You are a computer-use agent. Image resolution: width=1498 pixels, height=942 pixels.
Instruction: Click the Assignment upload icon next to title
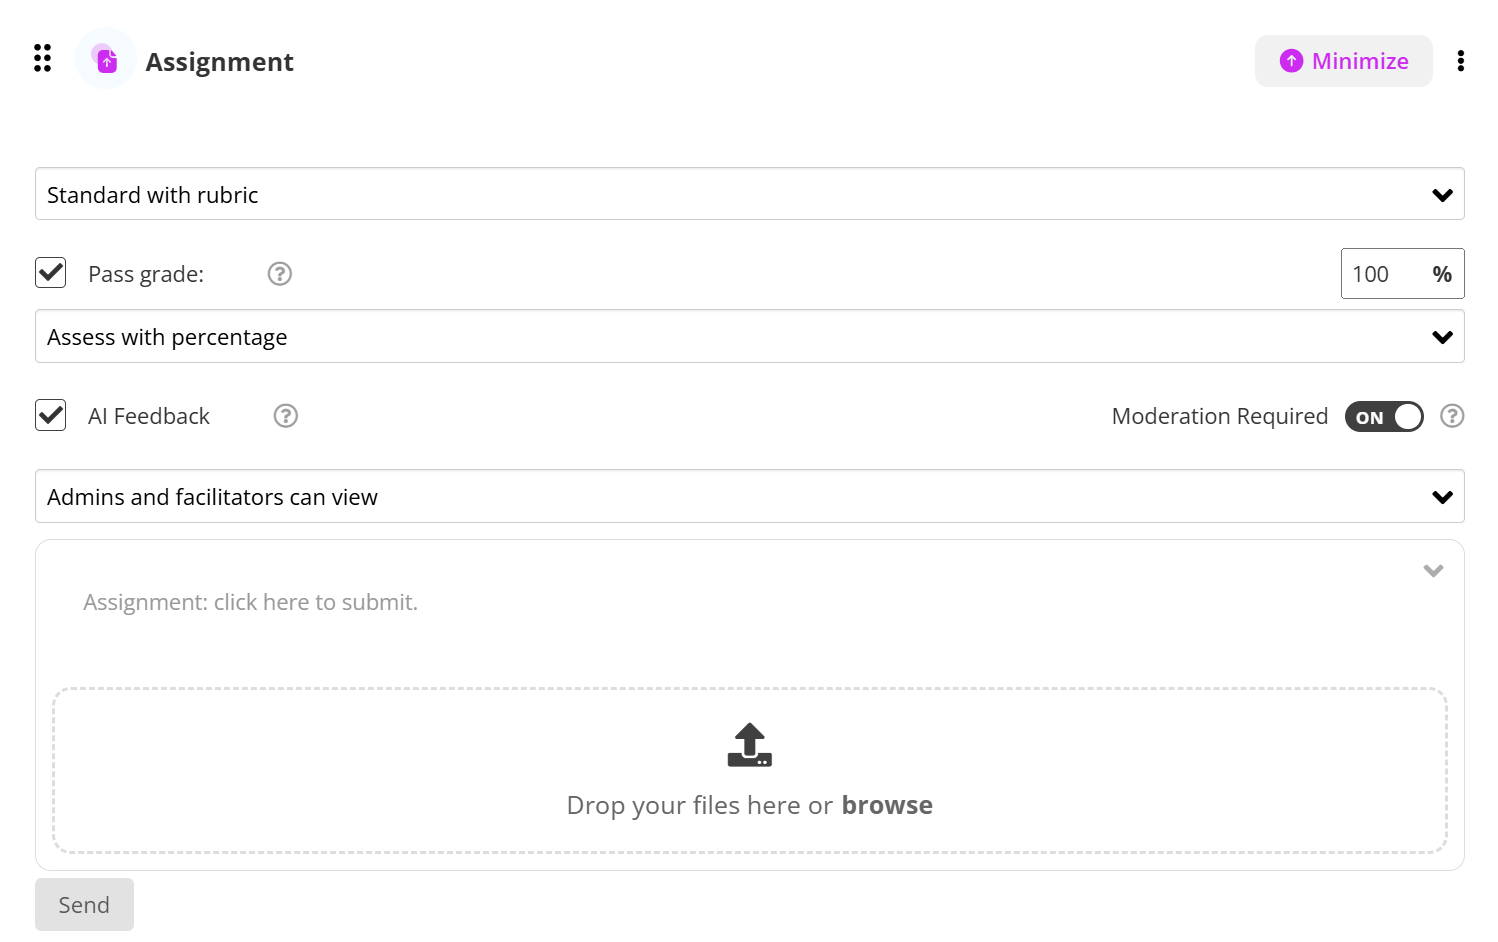point(106,60)
